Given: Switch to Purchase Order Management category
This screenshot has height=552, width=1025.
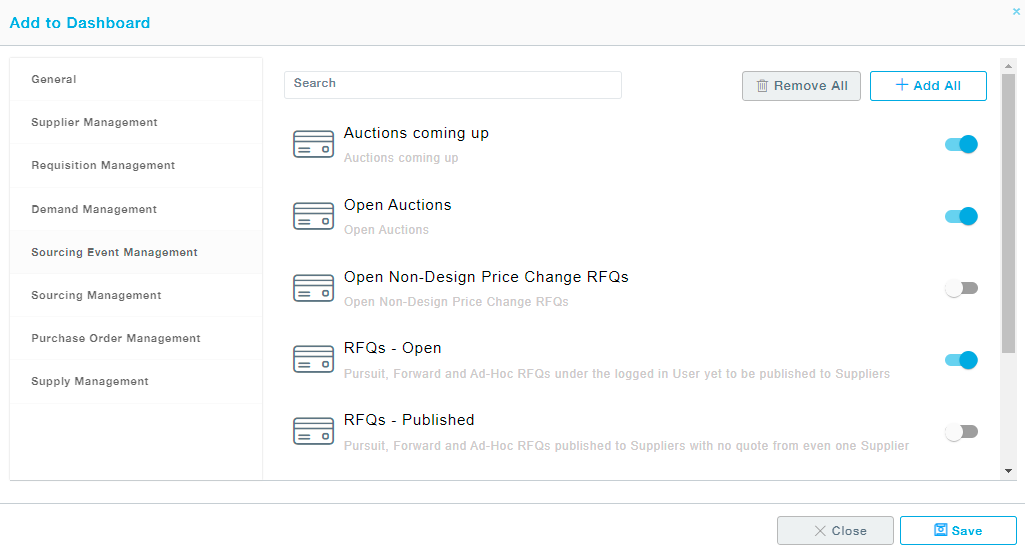Looking at the screenshot, I should pos(116,338).
